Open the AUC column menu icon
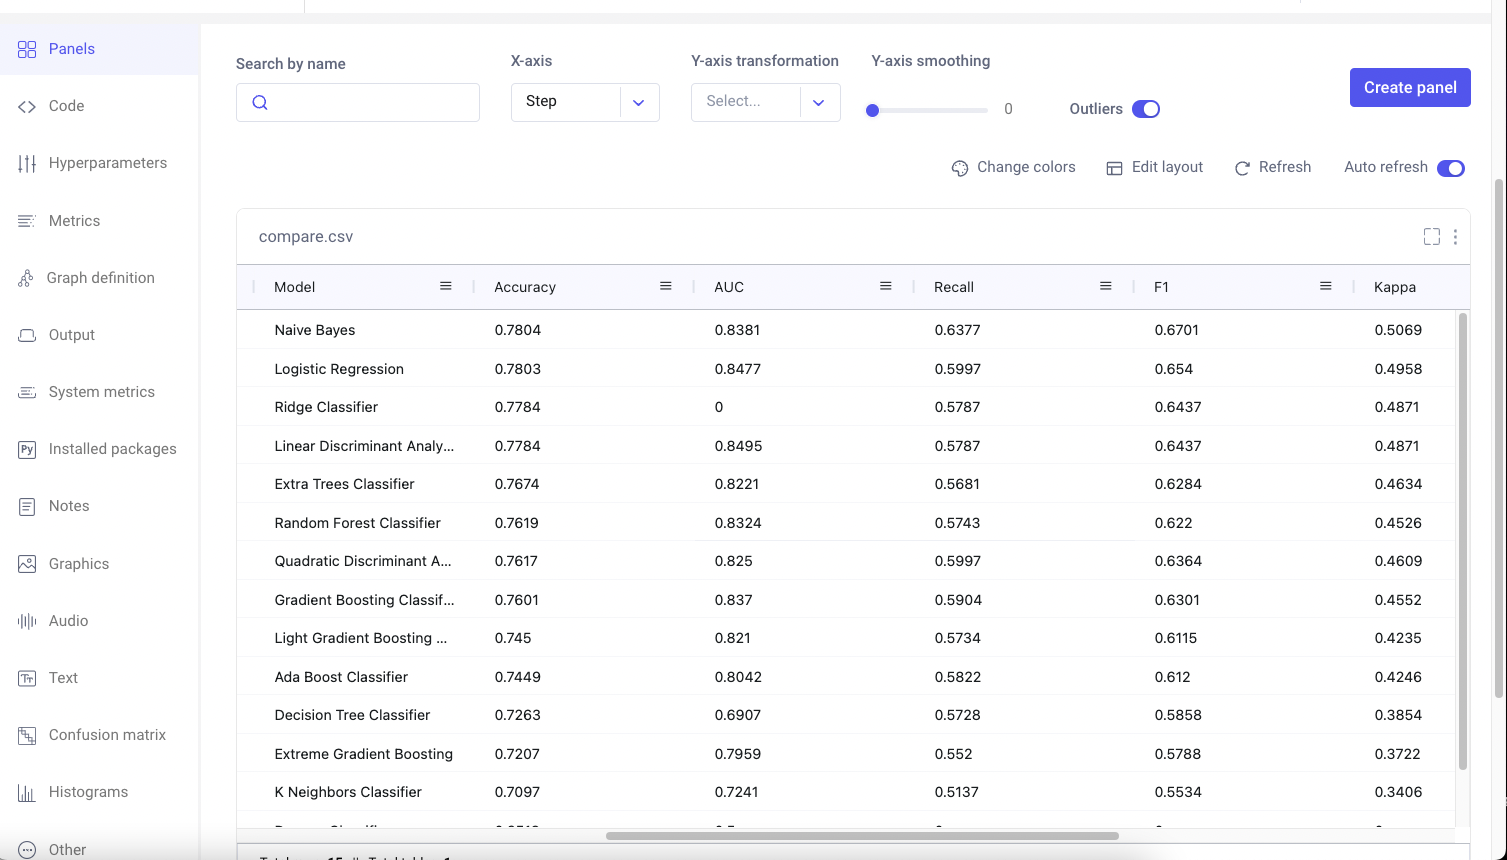Image resolution: width=1507 pixels, height=860 pixels. pyautogui.click(x=886, y=286)
